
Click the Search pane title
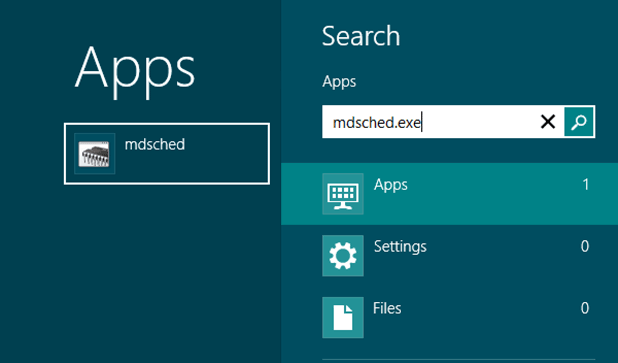click(361, 36)
